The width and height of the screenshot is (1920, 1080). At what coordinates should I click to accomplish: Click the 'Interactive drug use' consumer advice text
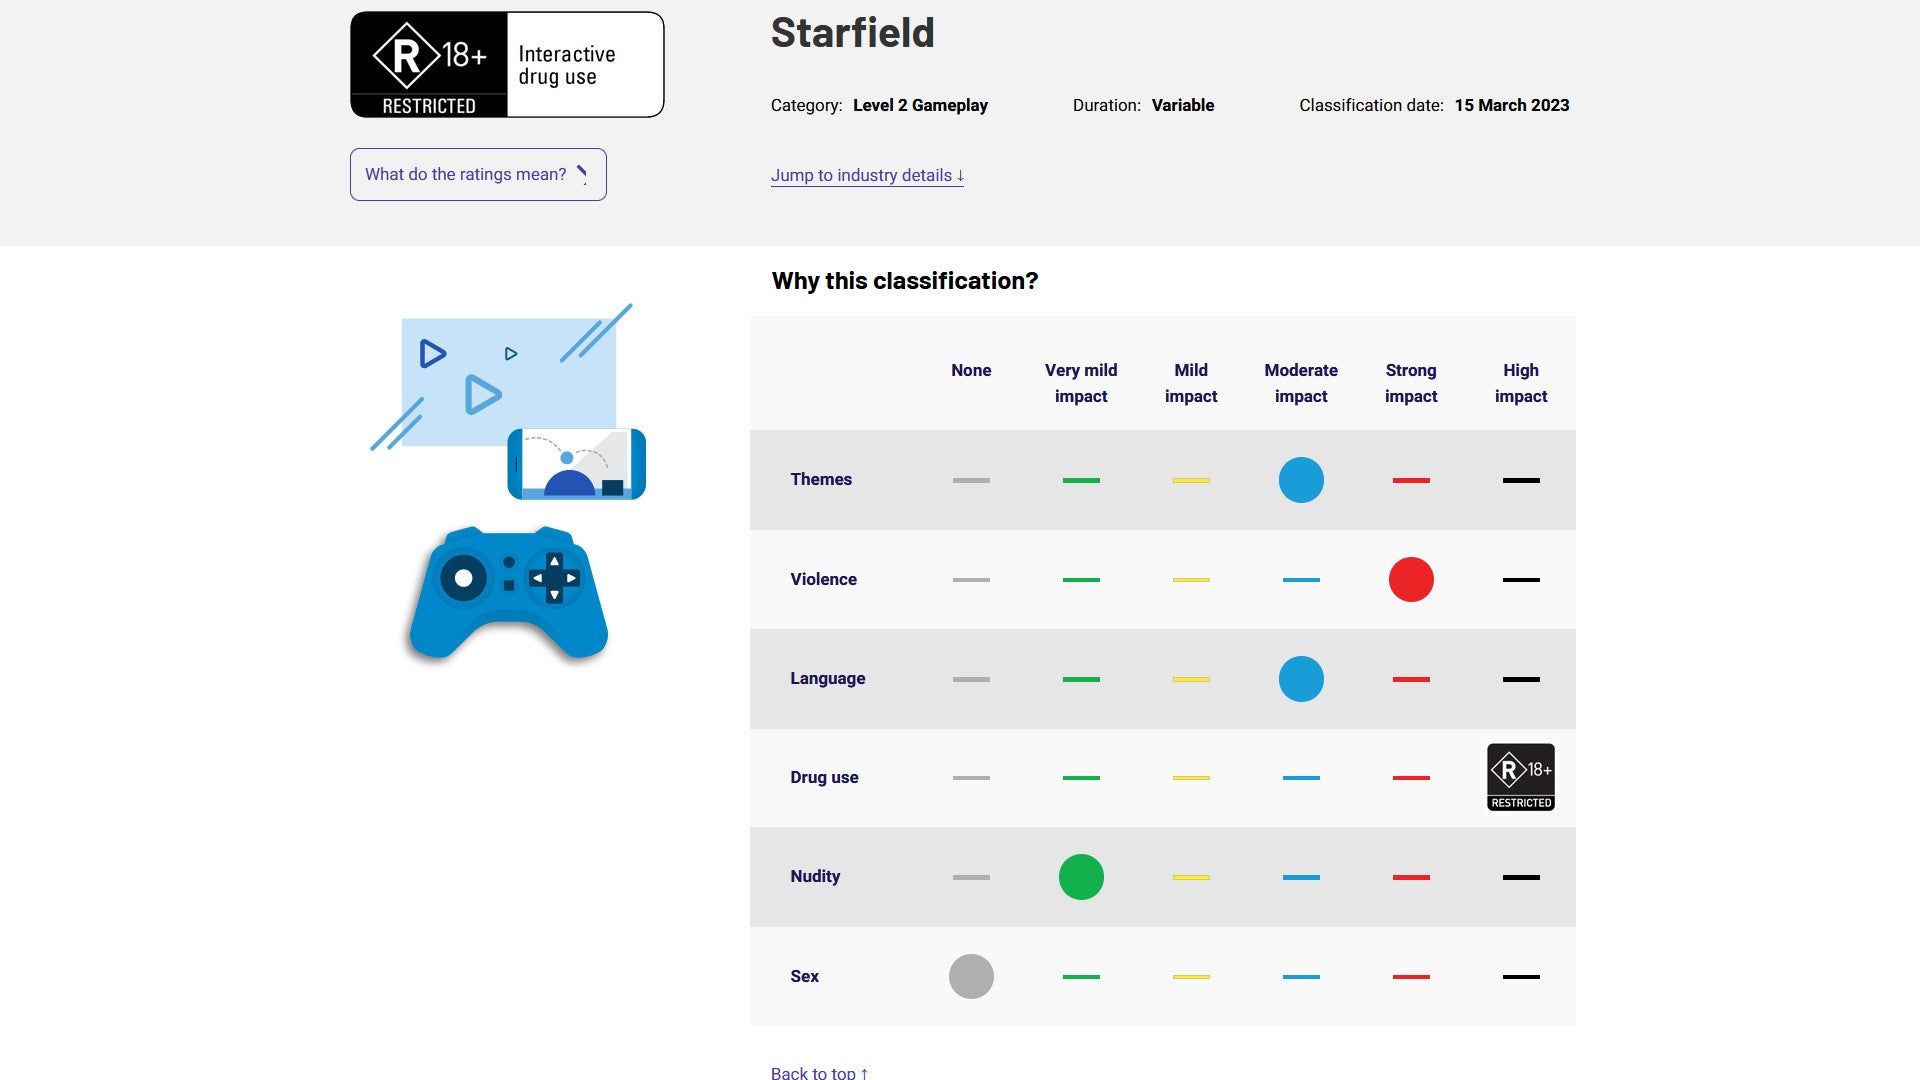point(567,65)
